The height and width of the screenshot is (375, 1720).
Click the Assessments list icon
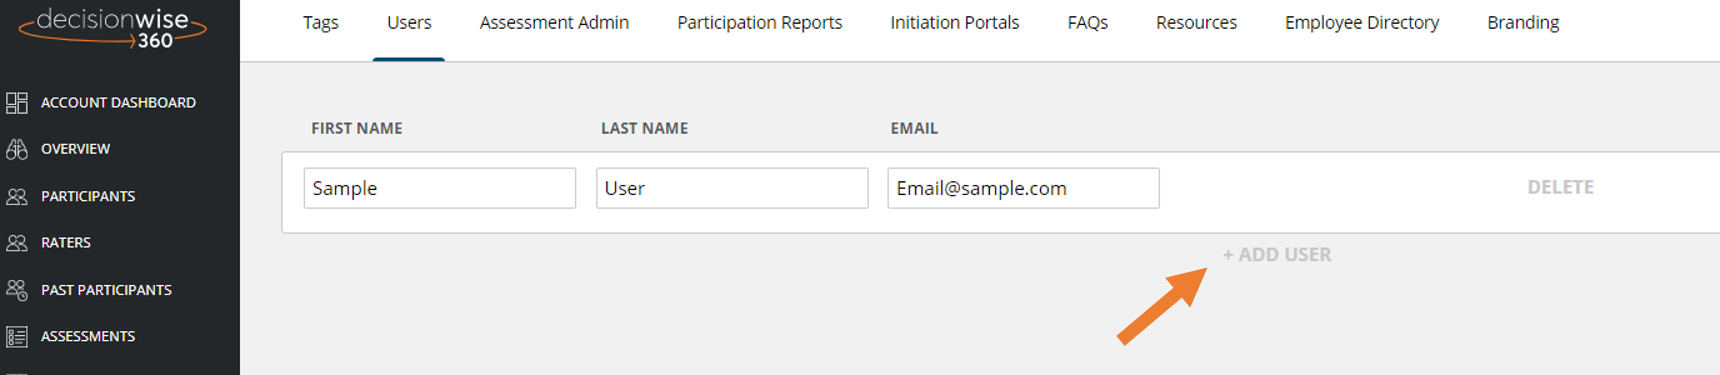17,337
